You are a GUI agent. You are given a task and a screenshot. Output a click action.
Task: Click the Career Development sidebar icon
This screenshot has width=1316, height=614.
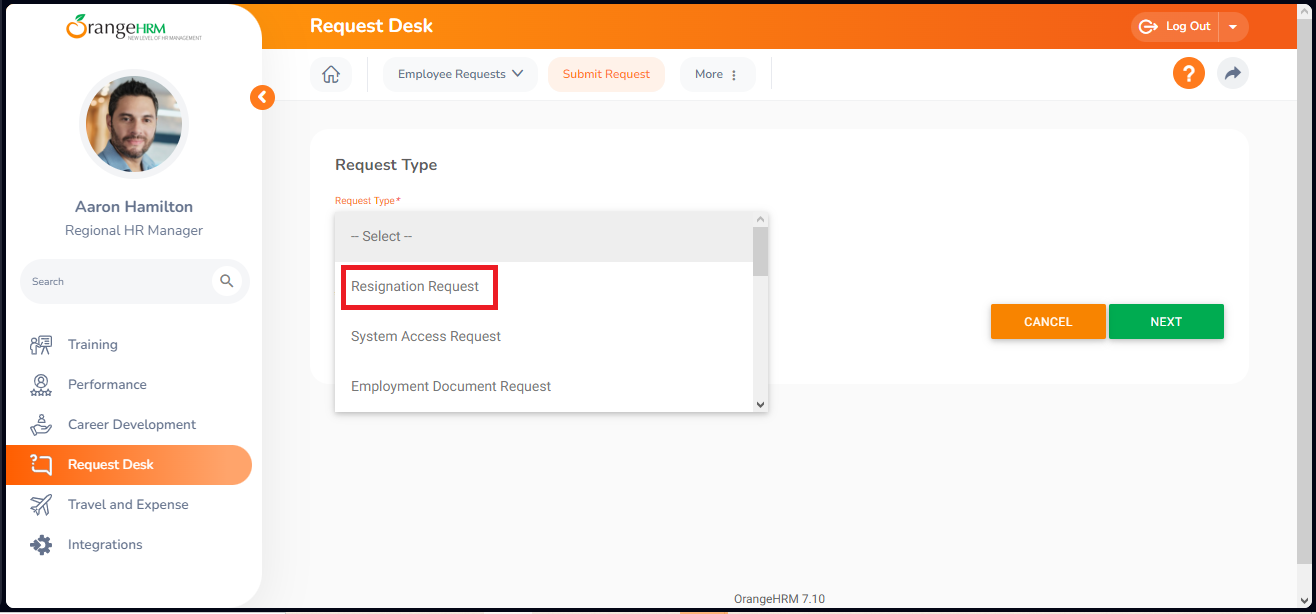40,424
